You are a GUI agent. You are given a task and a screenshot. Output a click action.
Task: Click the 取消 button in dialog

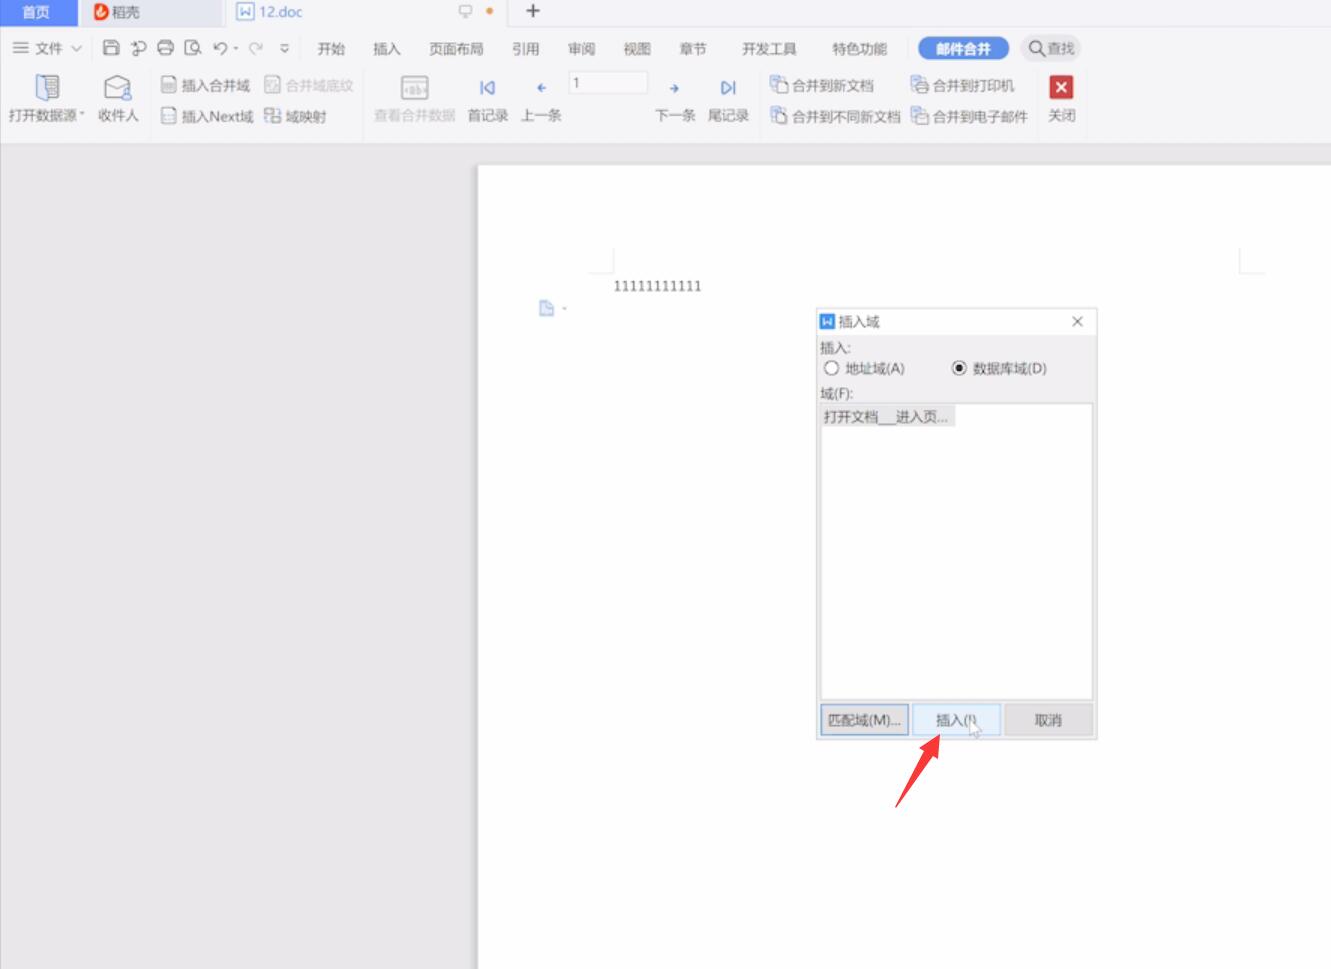[1048, 720]
